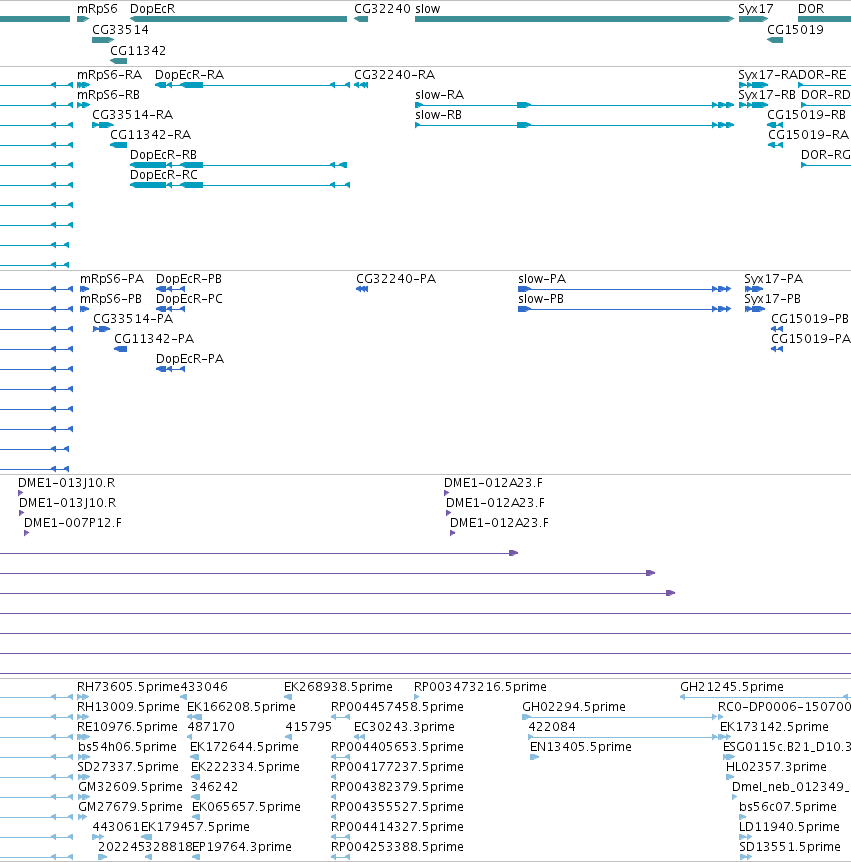Select EST SD13551.5prime
The height and width of the screenshot is (862, 851).
coord(790,847)
